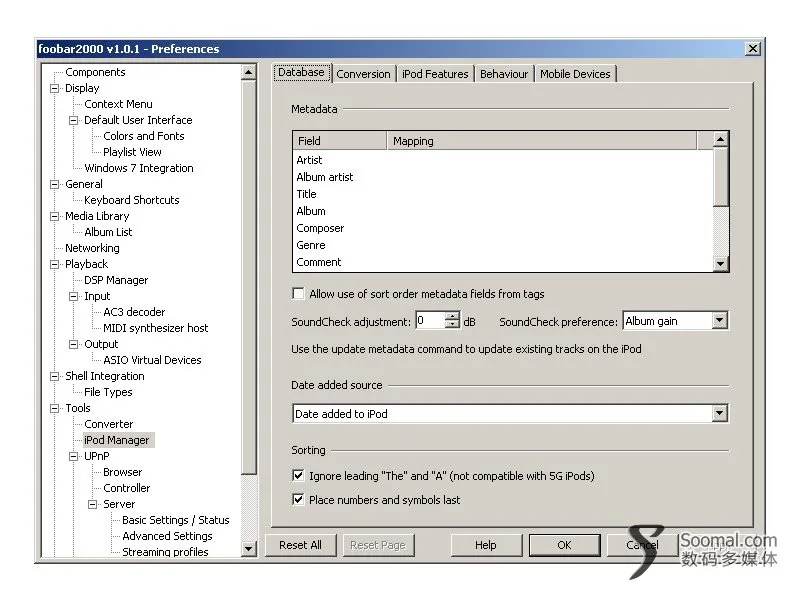Open the Networking preferences page

92,248
